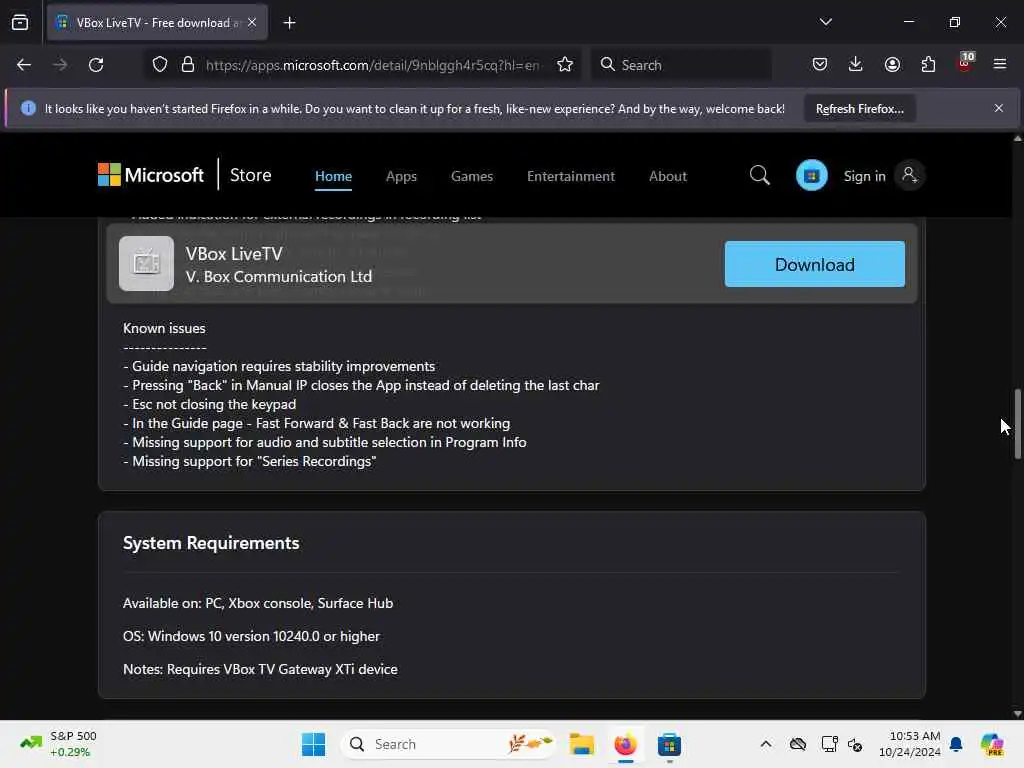Select the Home navigation tab

pyautogui.click(x=333, y=176)
